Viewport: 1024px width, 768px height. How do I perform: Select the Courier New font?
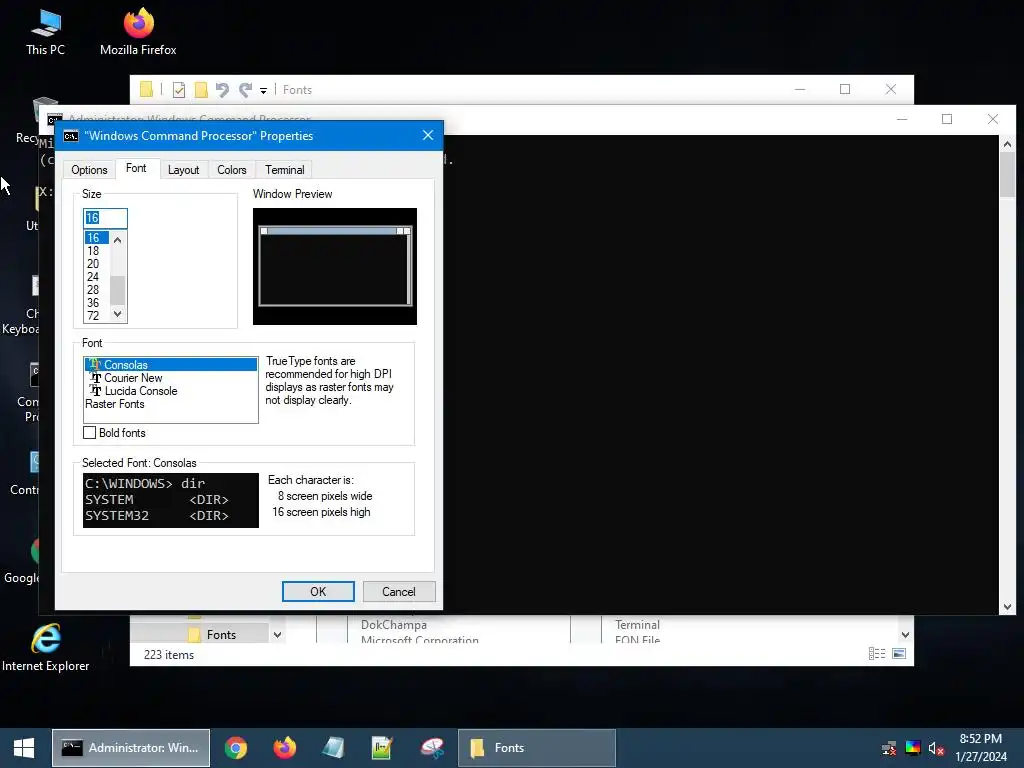(170, 377)
